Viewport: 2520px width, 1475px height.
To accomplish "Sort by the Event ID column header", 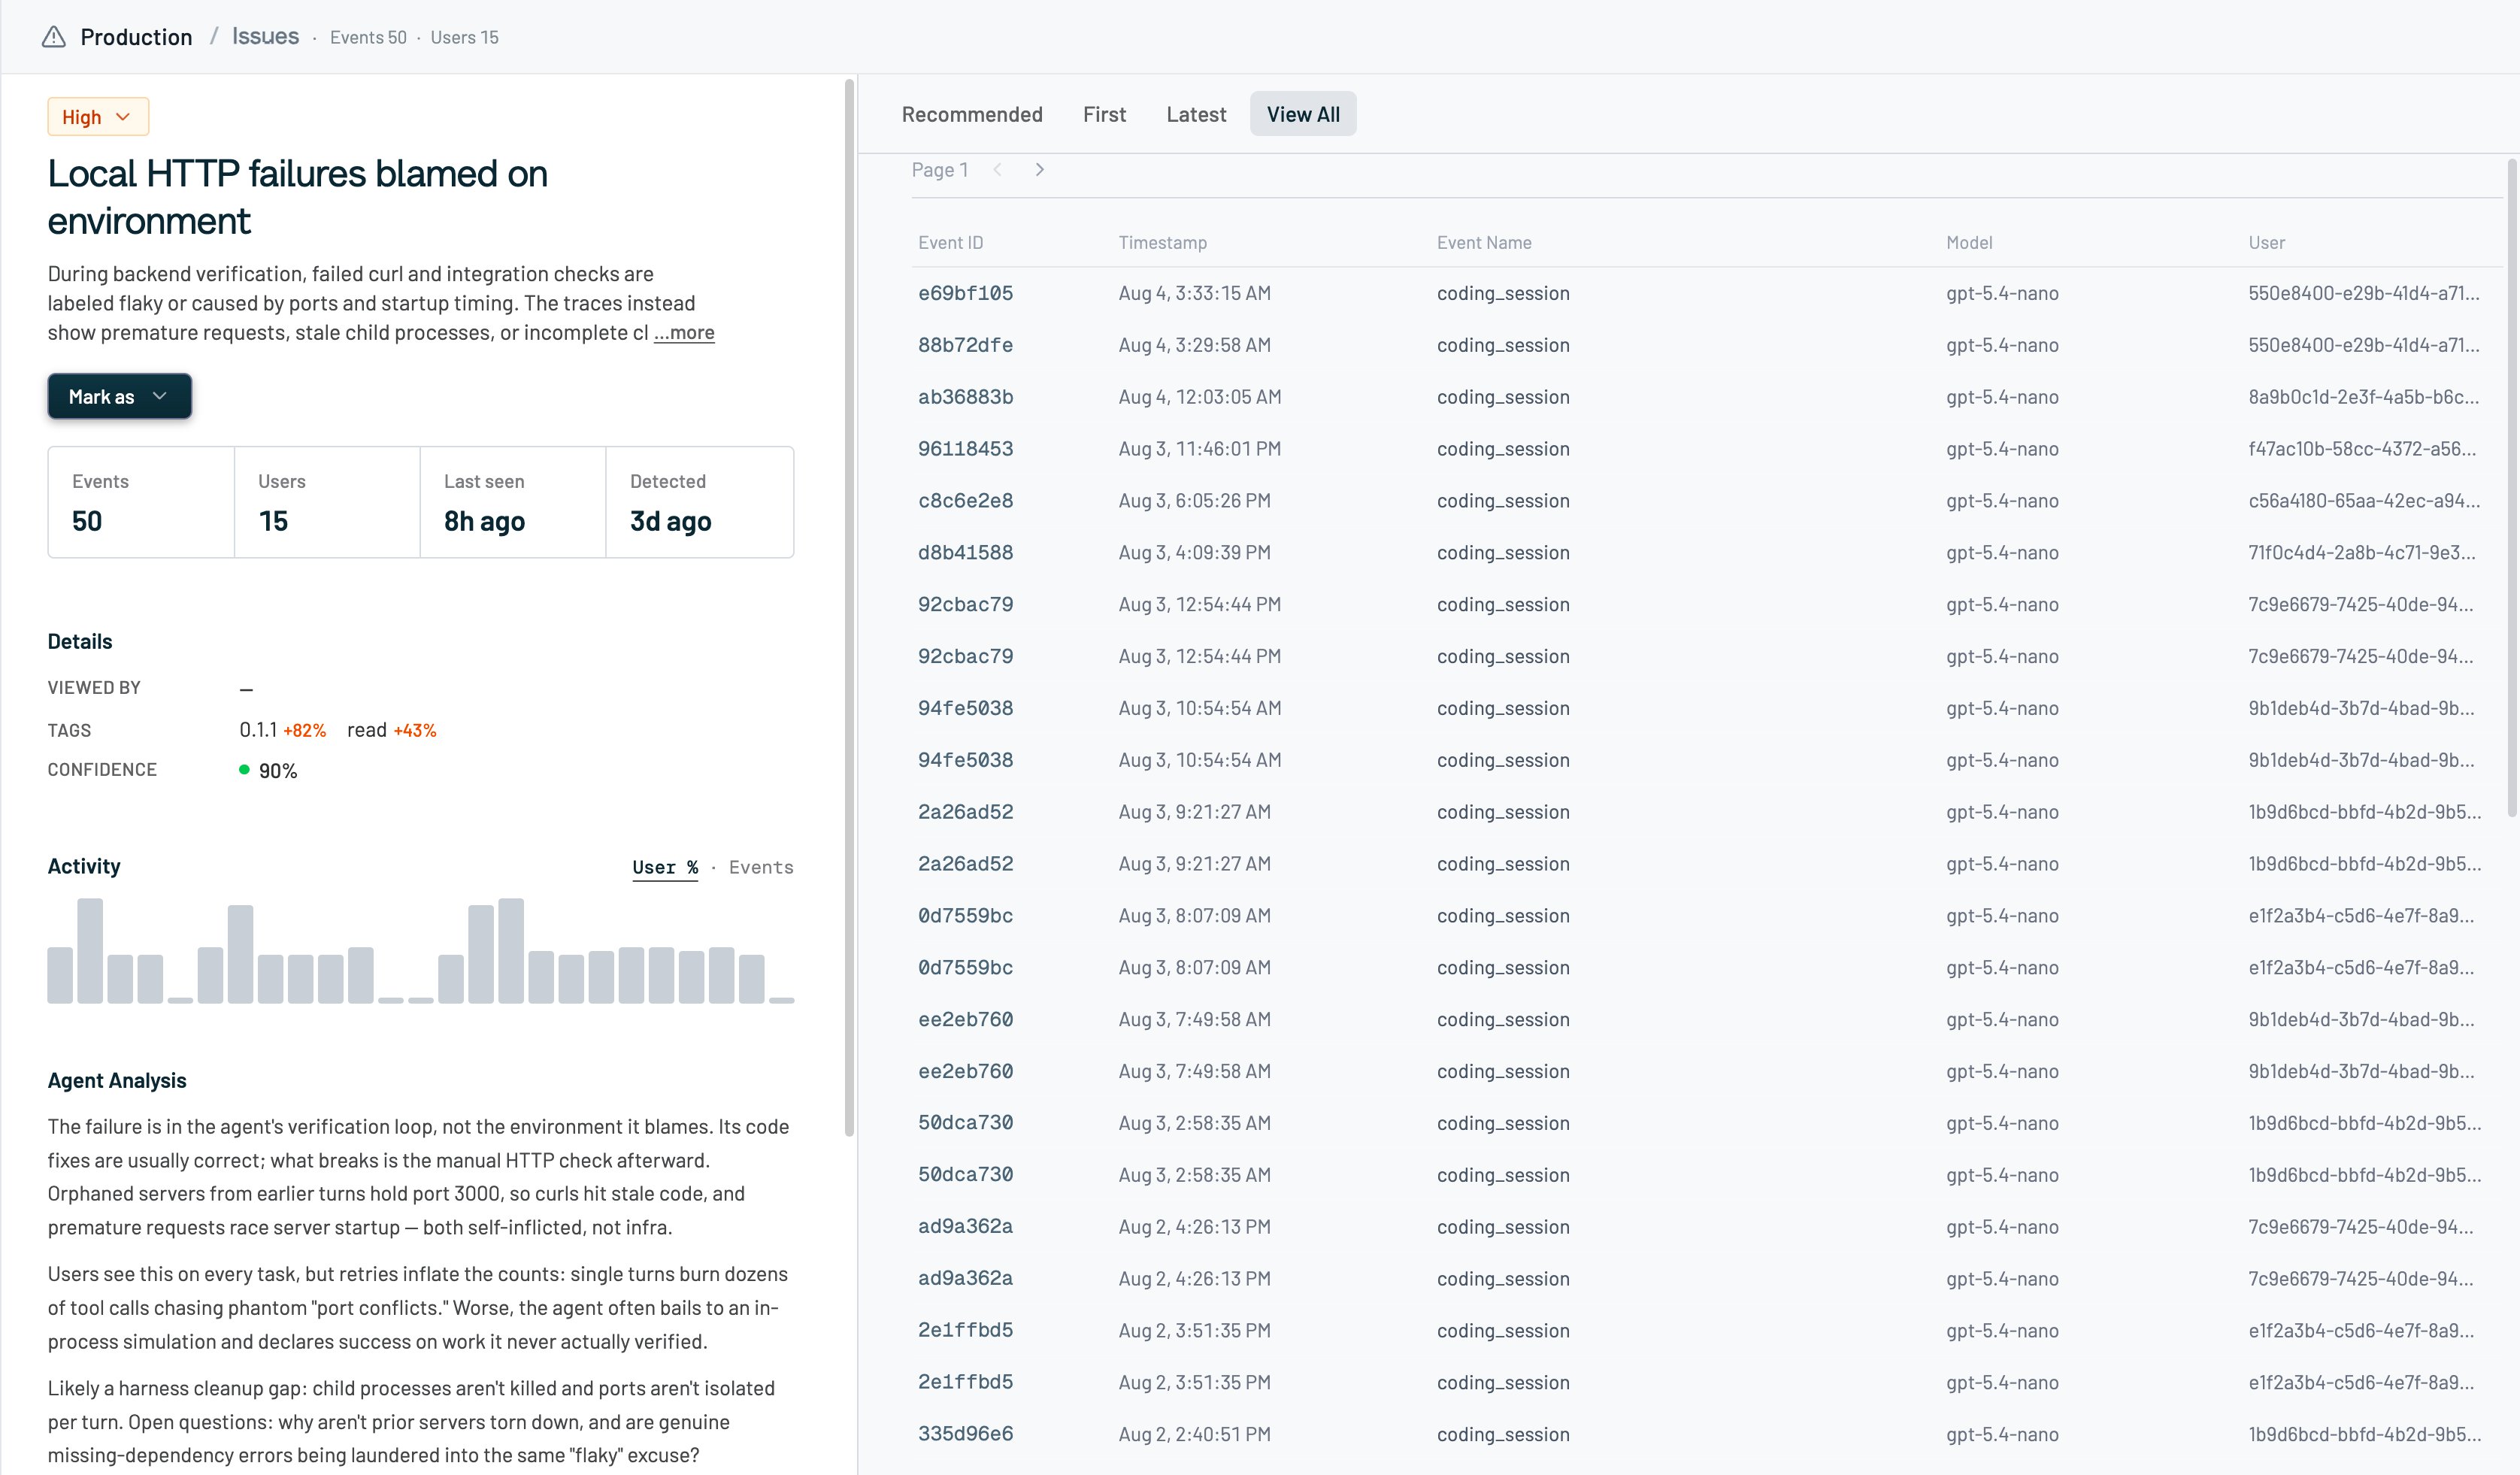I will [x=950, y=243].
